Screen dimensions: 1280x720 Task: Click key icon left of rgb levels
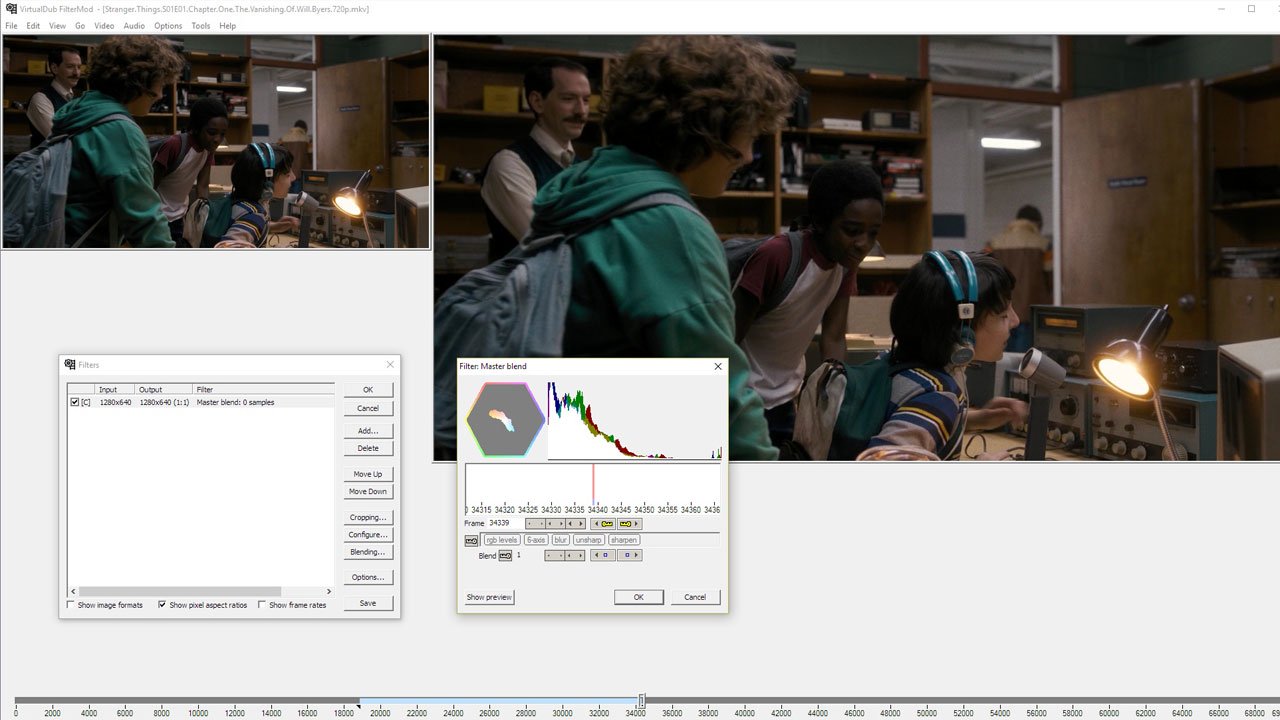[472, 540]
